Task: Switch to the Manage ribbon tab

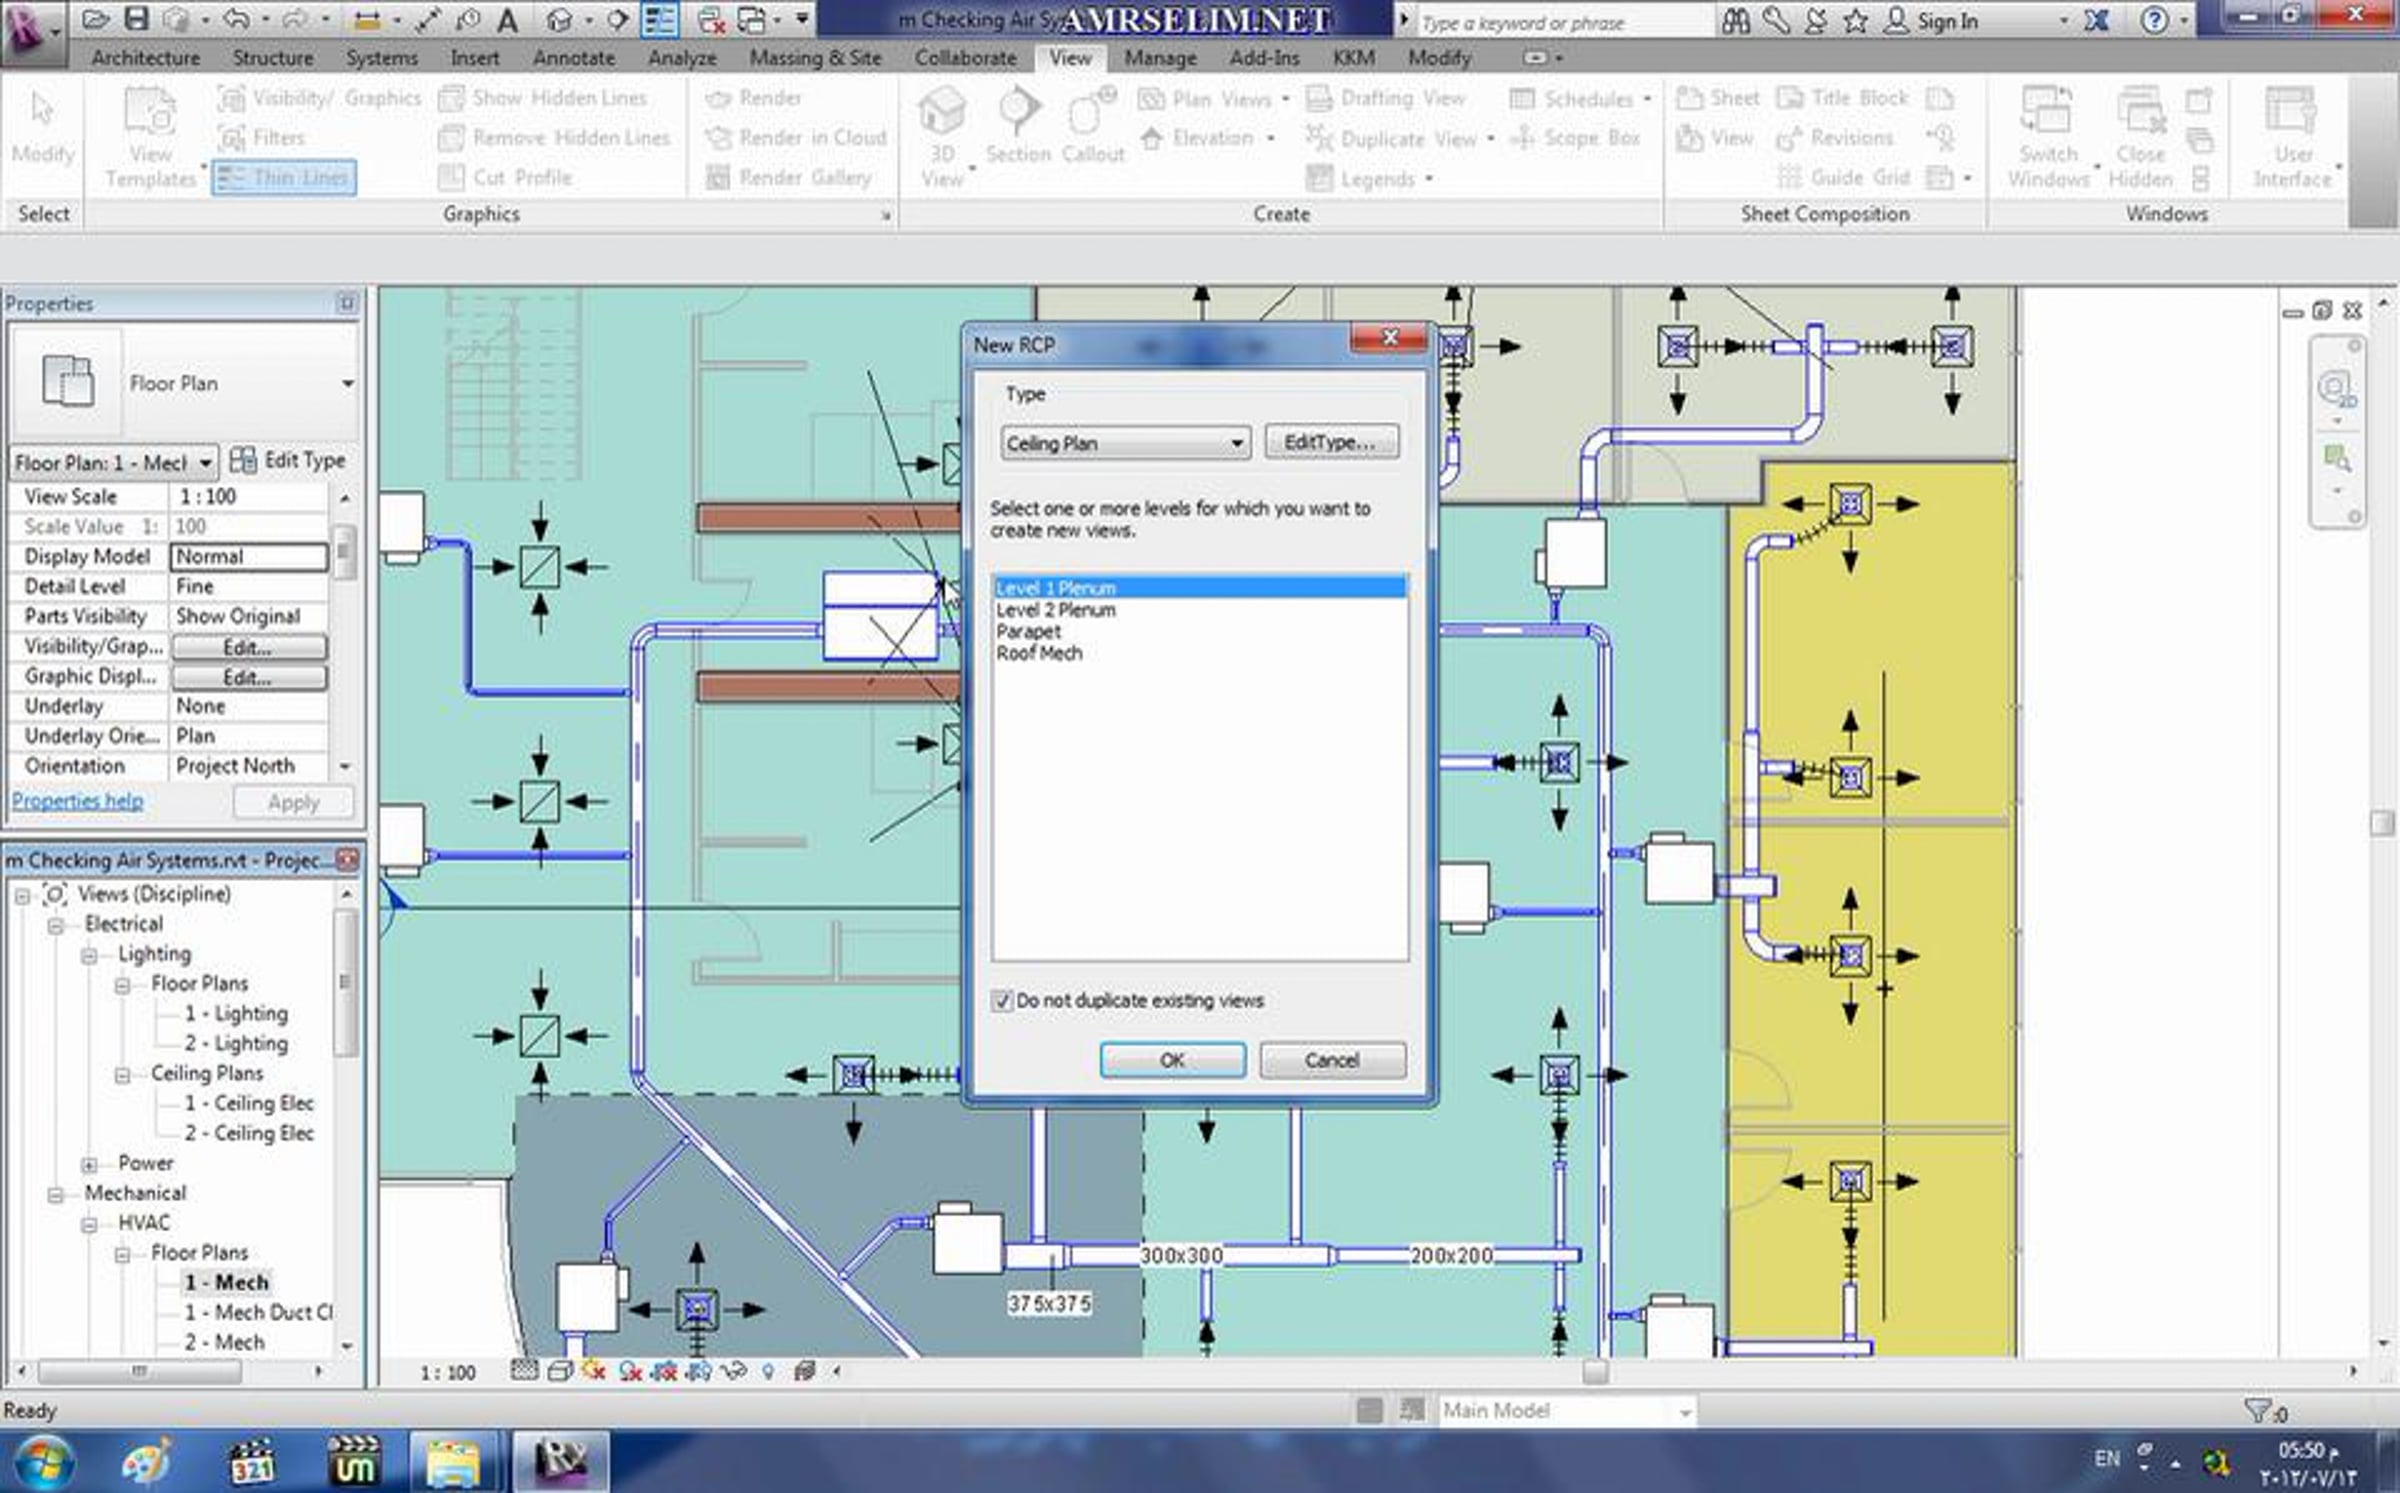Action: point(1160,58)
